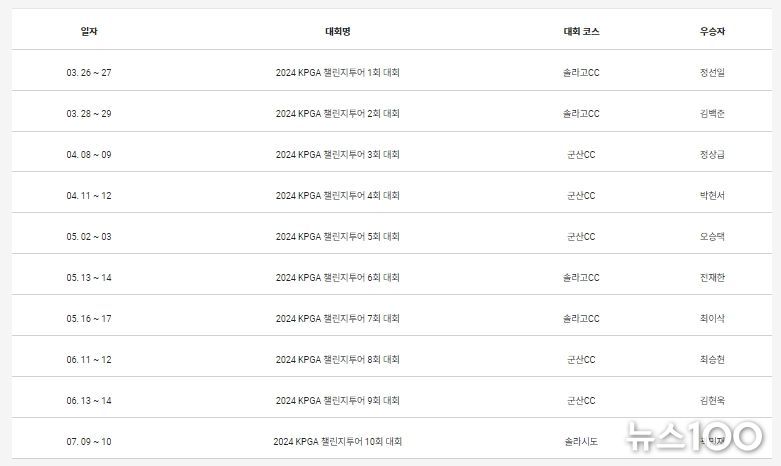The height and width of the screenshot is (466, 781).
Task: Click 솔라고CC in the 6회 대회 row
Action: 581,278
